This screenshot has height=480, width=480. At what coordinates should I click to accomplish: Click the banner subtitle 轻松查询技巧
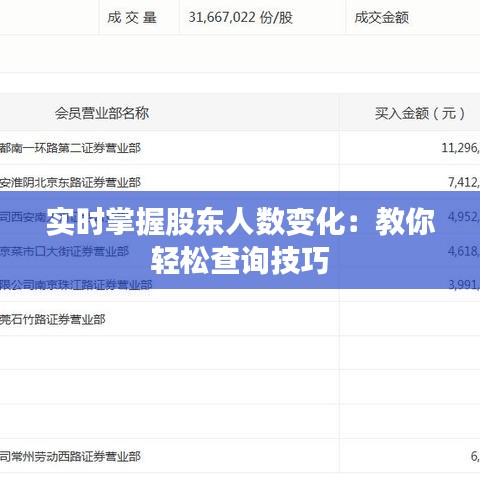click(240, 260)
